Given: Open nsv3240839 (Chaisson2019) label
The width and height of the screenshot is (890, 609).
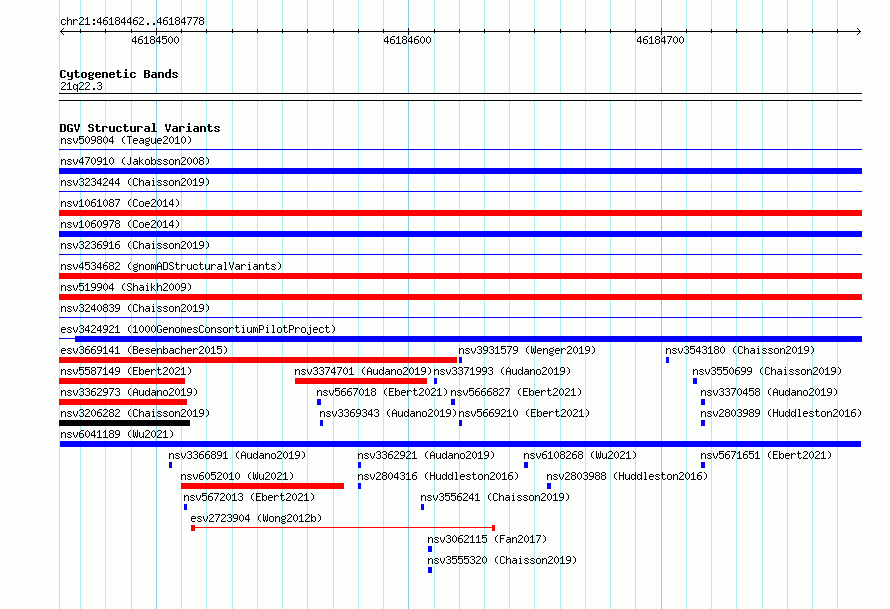Looking at the screenshot, I should coord(135,308).
